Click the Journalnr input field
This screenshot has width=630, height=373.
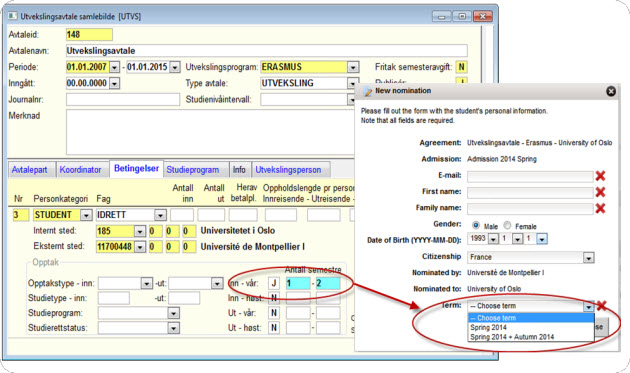pos(123,99)
